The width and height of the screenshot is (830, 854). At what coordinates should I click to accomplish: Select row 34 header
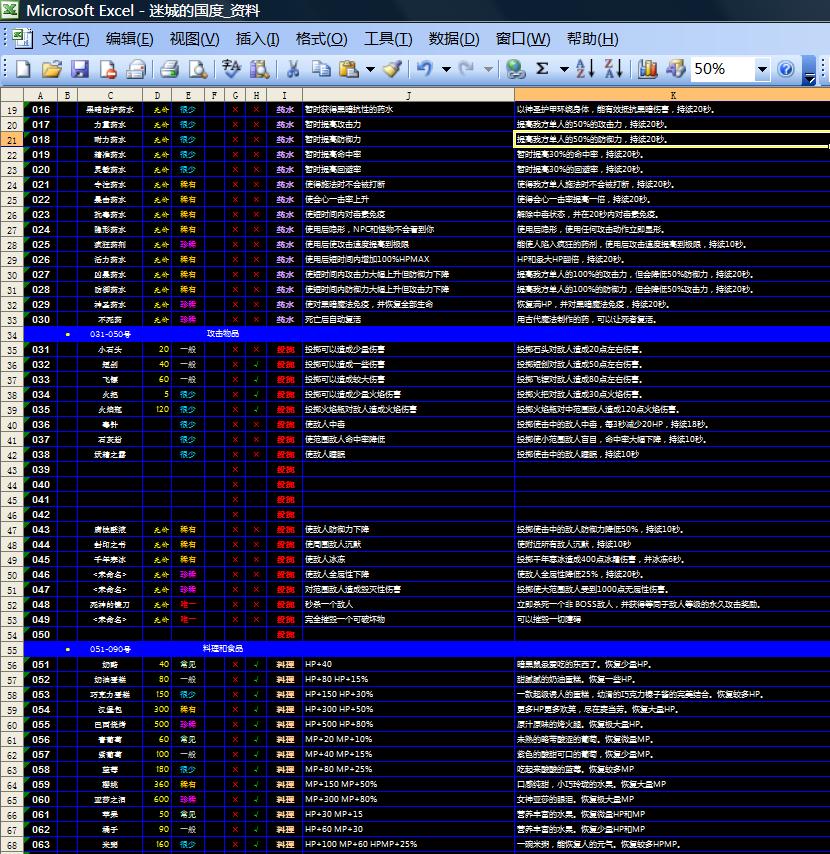click(12, 334)
